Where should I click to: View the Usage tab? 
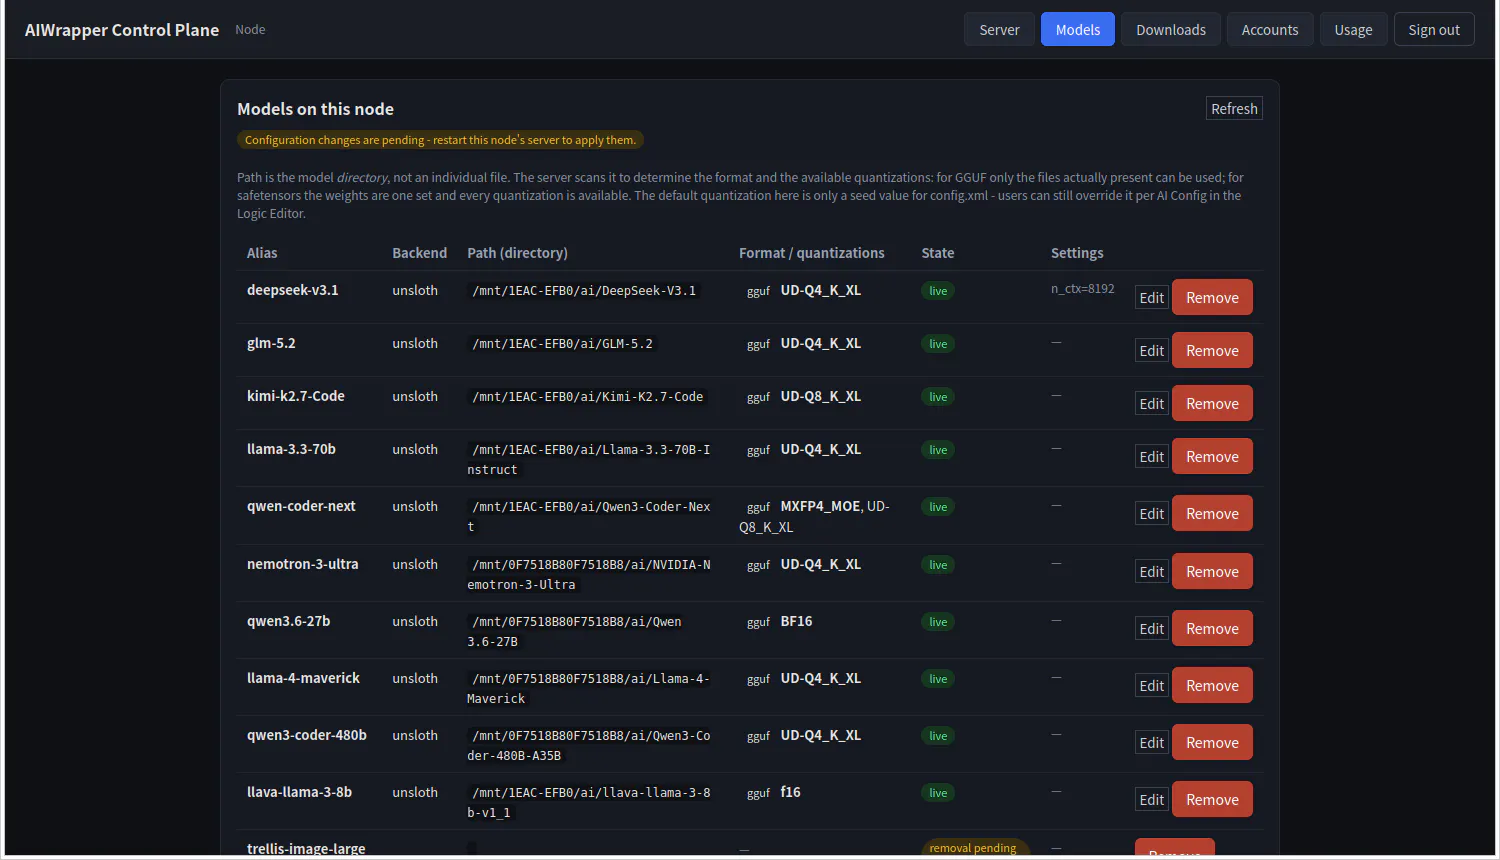pyautogui.click(x=1353, y=30)
